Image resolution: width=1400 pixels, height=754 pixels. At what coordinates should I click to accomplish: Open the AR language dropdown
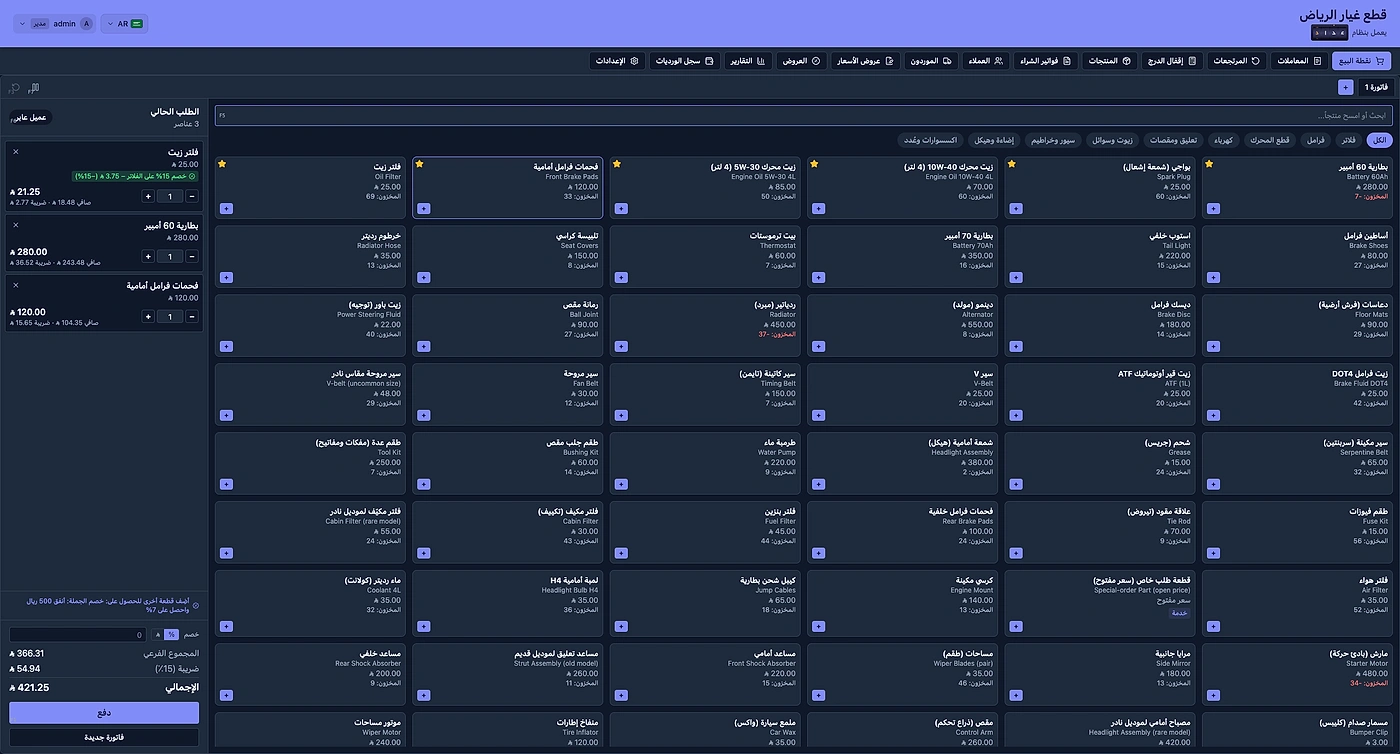[x=124, y=23]
